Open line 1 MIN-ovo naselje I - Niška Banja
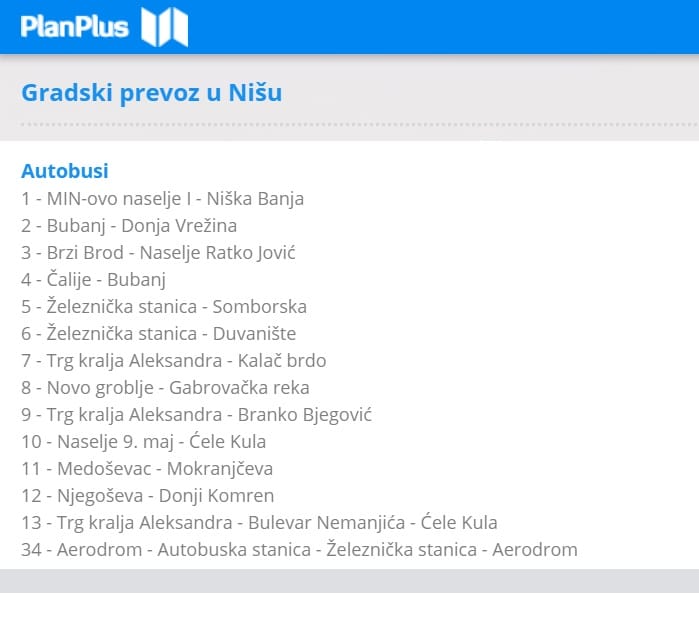This screenshot has width=699, height=626. pos(162,198)
